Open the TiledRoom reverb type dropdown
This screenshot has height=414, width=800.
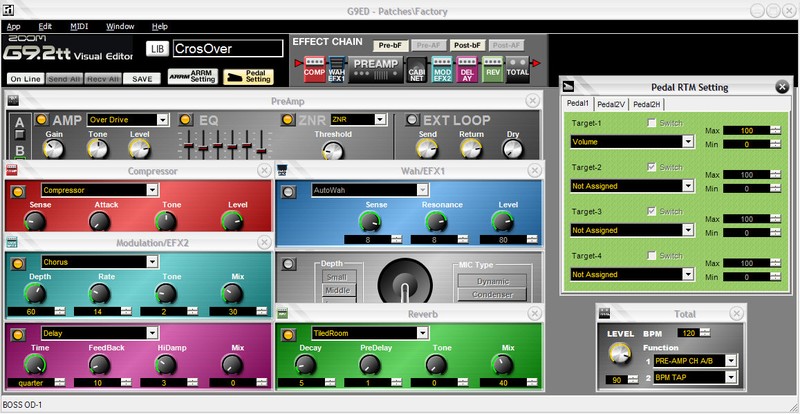422,333
